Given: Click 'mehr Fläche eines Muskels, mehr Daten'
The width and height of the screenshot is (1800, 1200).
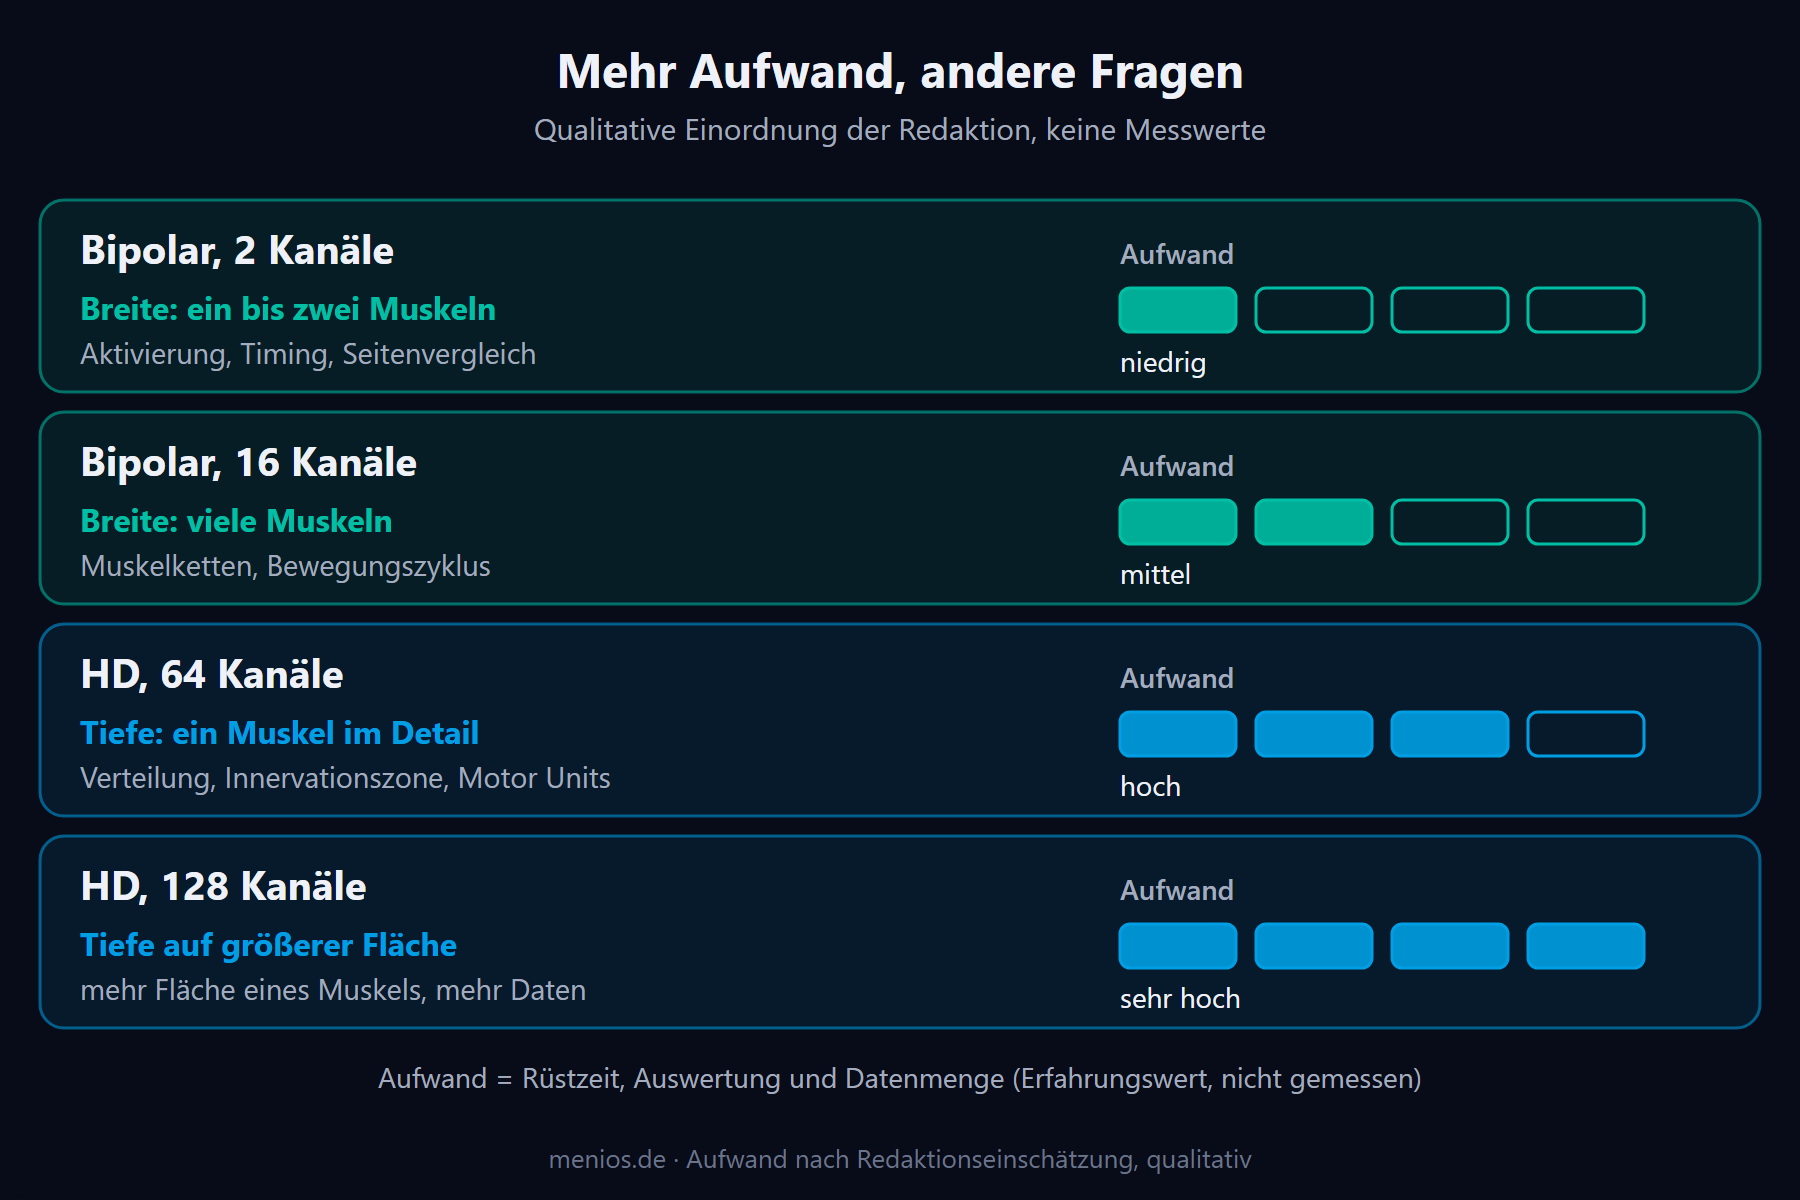Looking at the screenshot, I should [333, 990].
